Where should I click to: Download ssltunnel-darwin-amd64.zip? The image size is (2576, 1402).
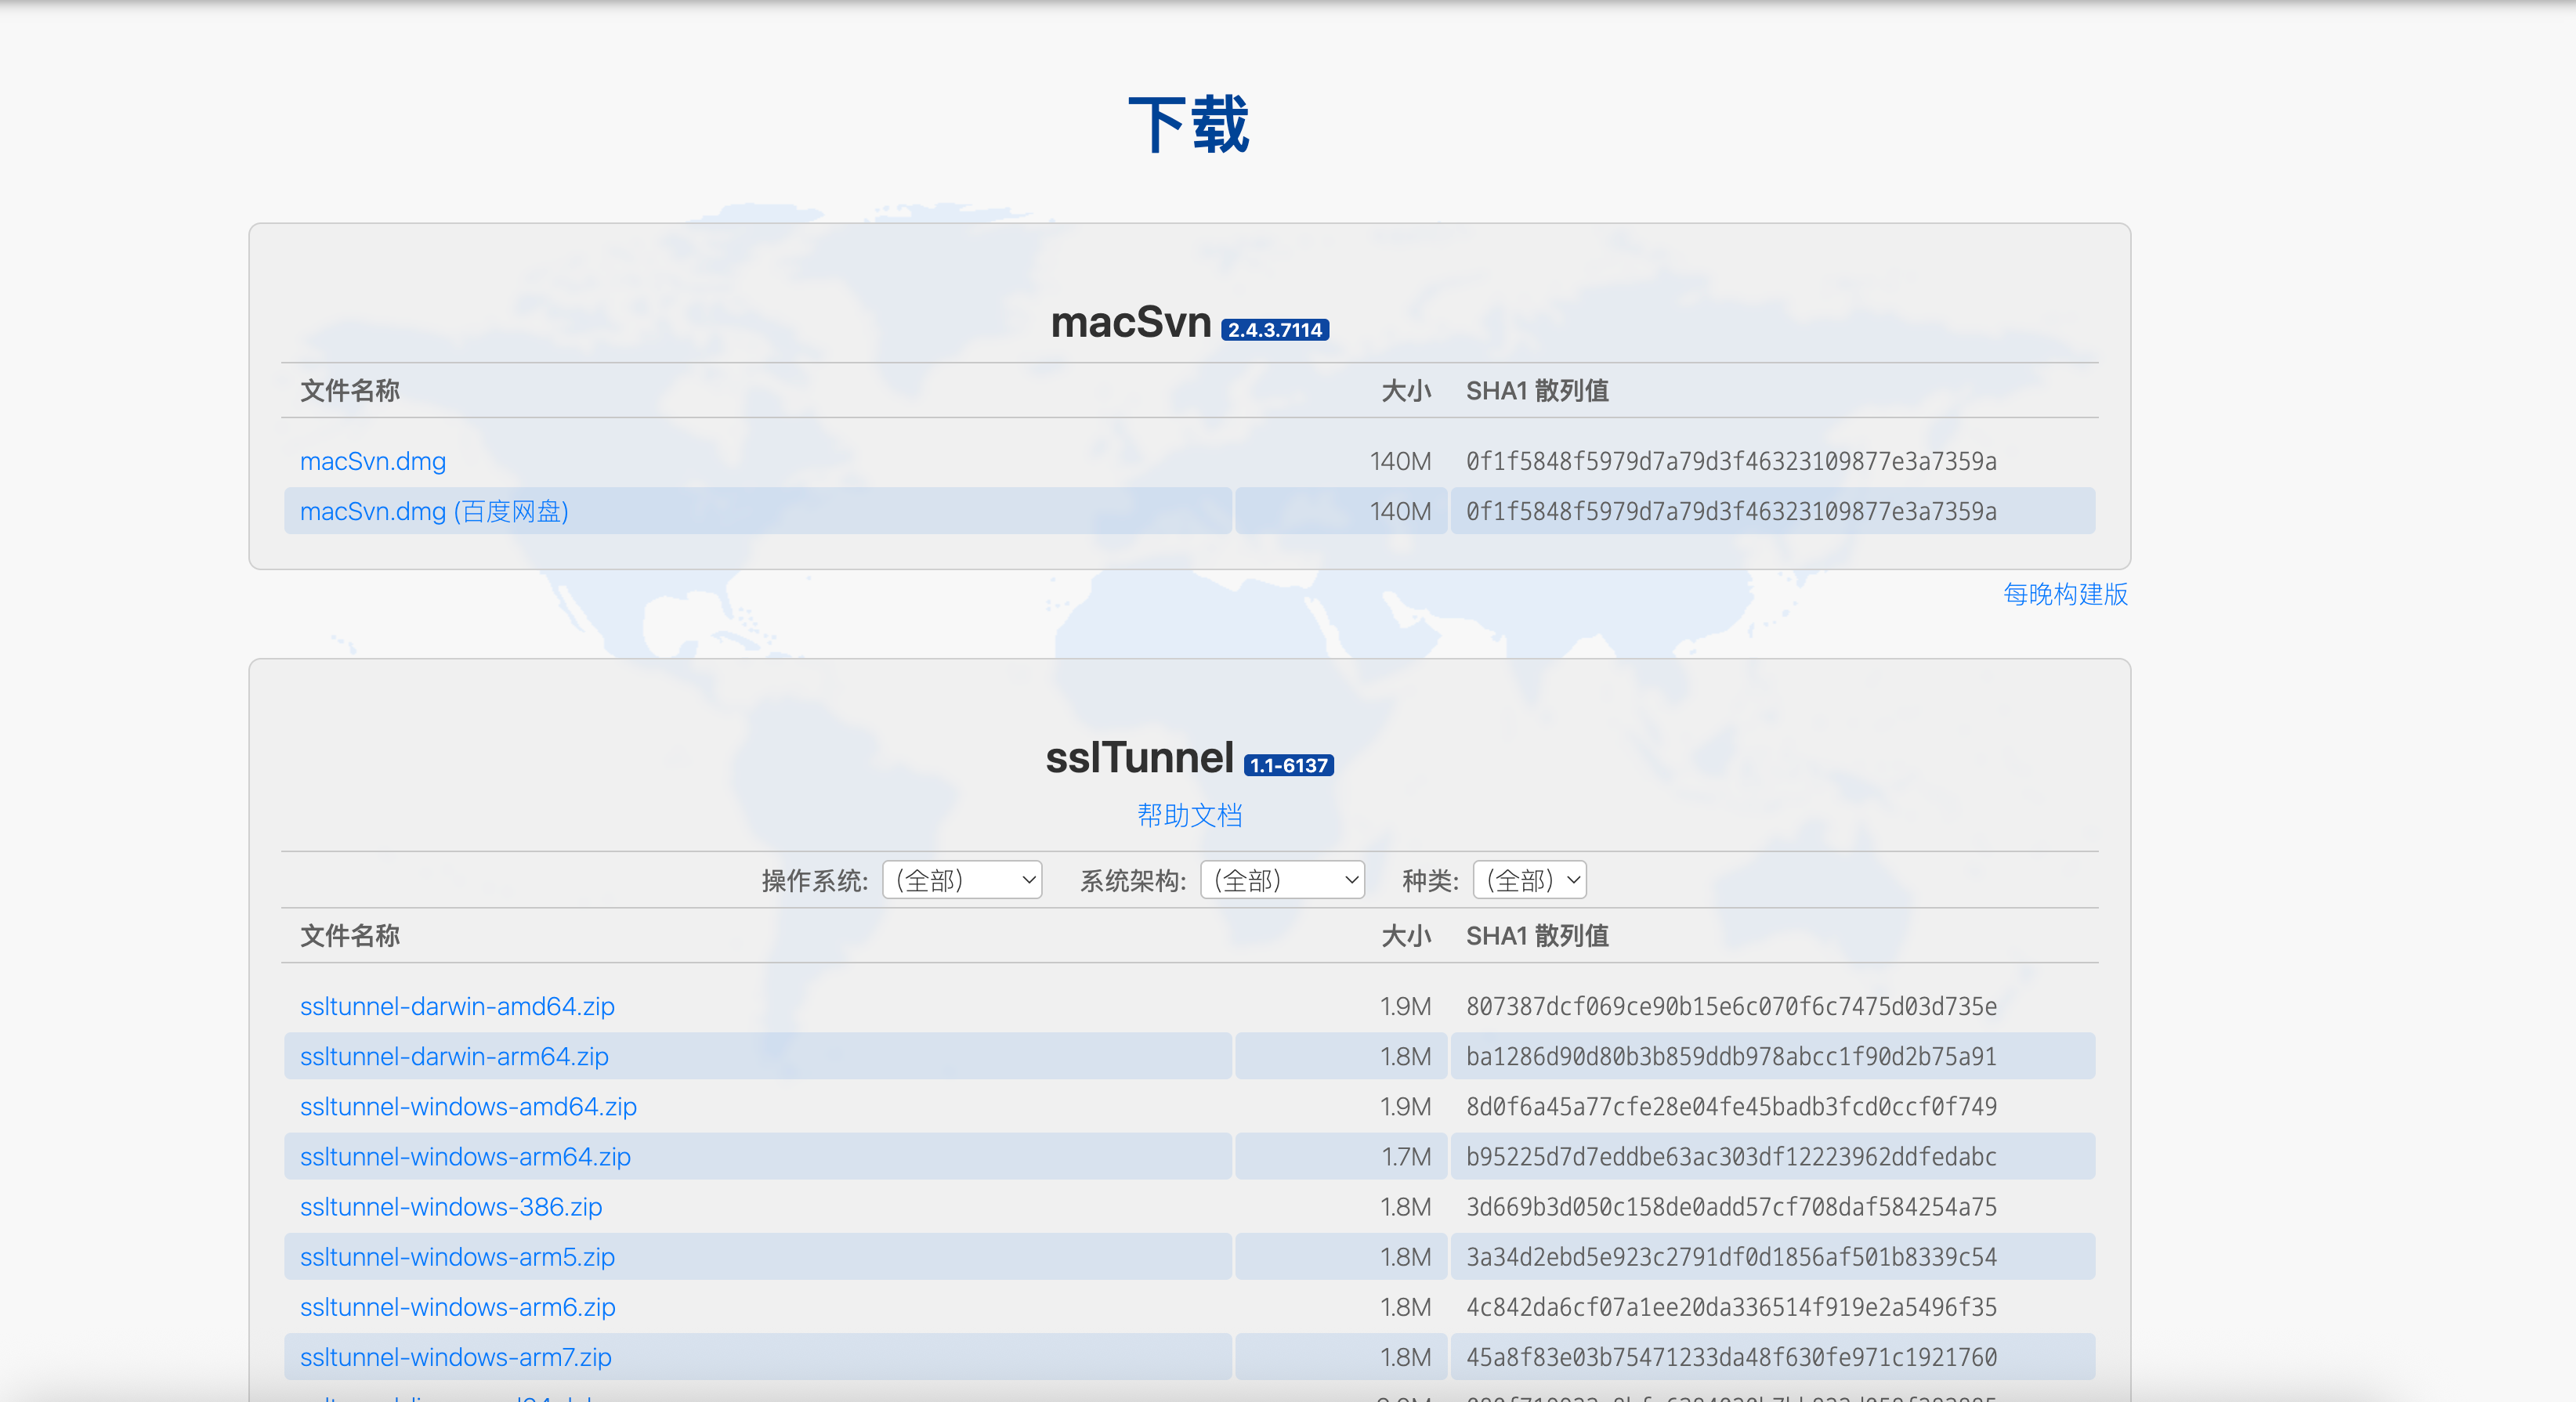click(x=457, y=1006)
